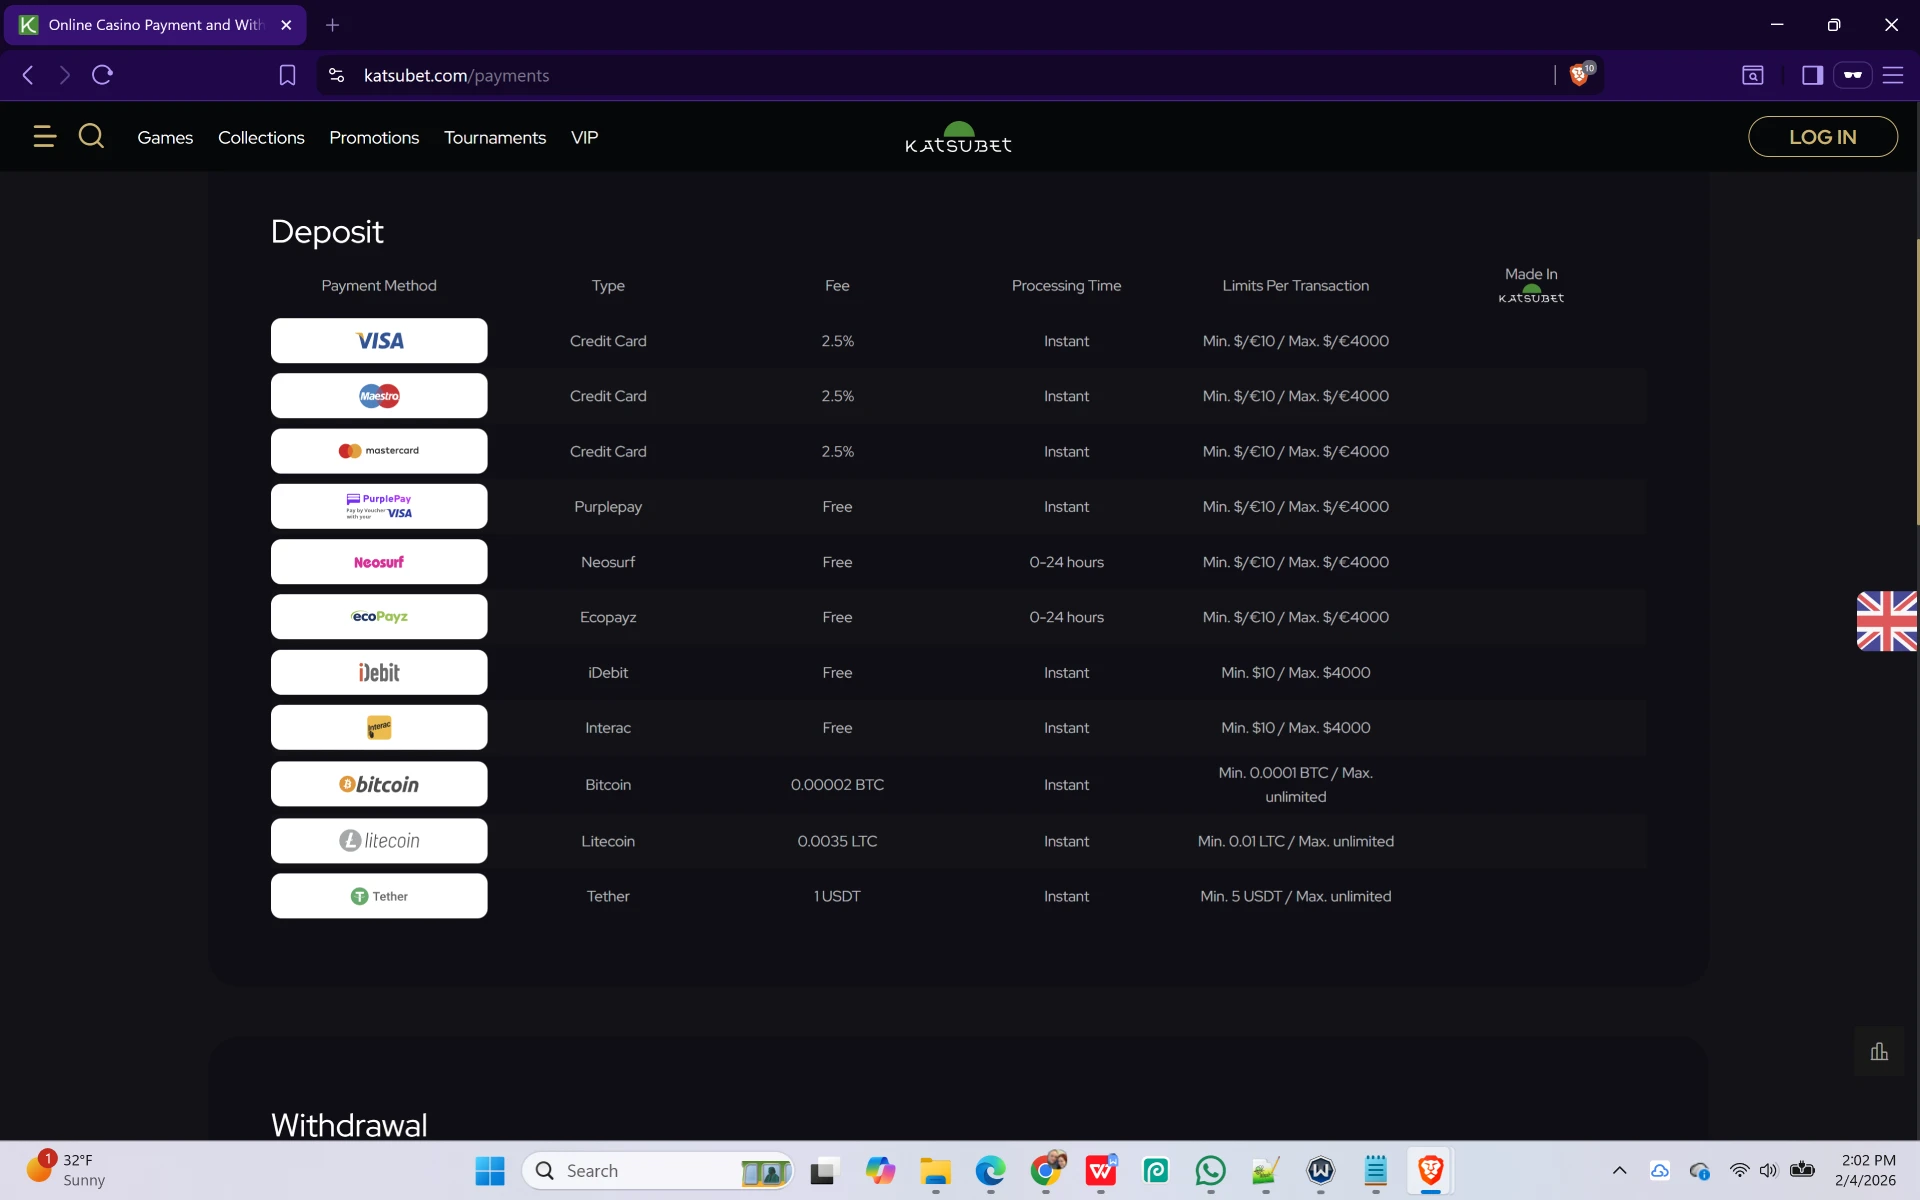Go to Tournaments section
Screen dimensions: 1920x1200
(495, 137)
